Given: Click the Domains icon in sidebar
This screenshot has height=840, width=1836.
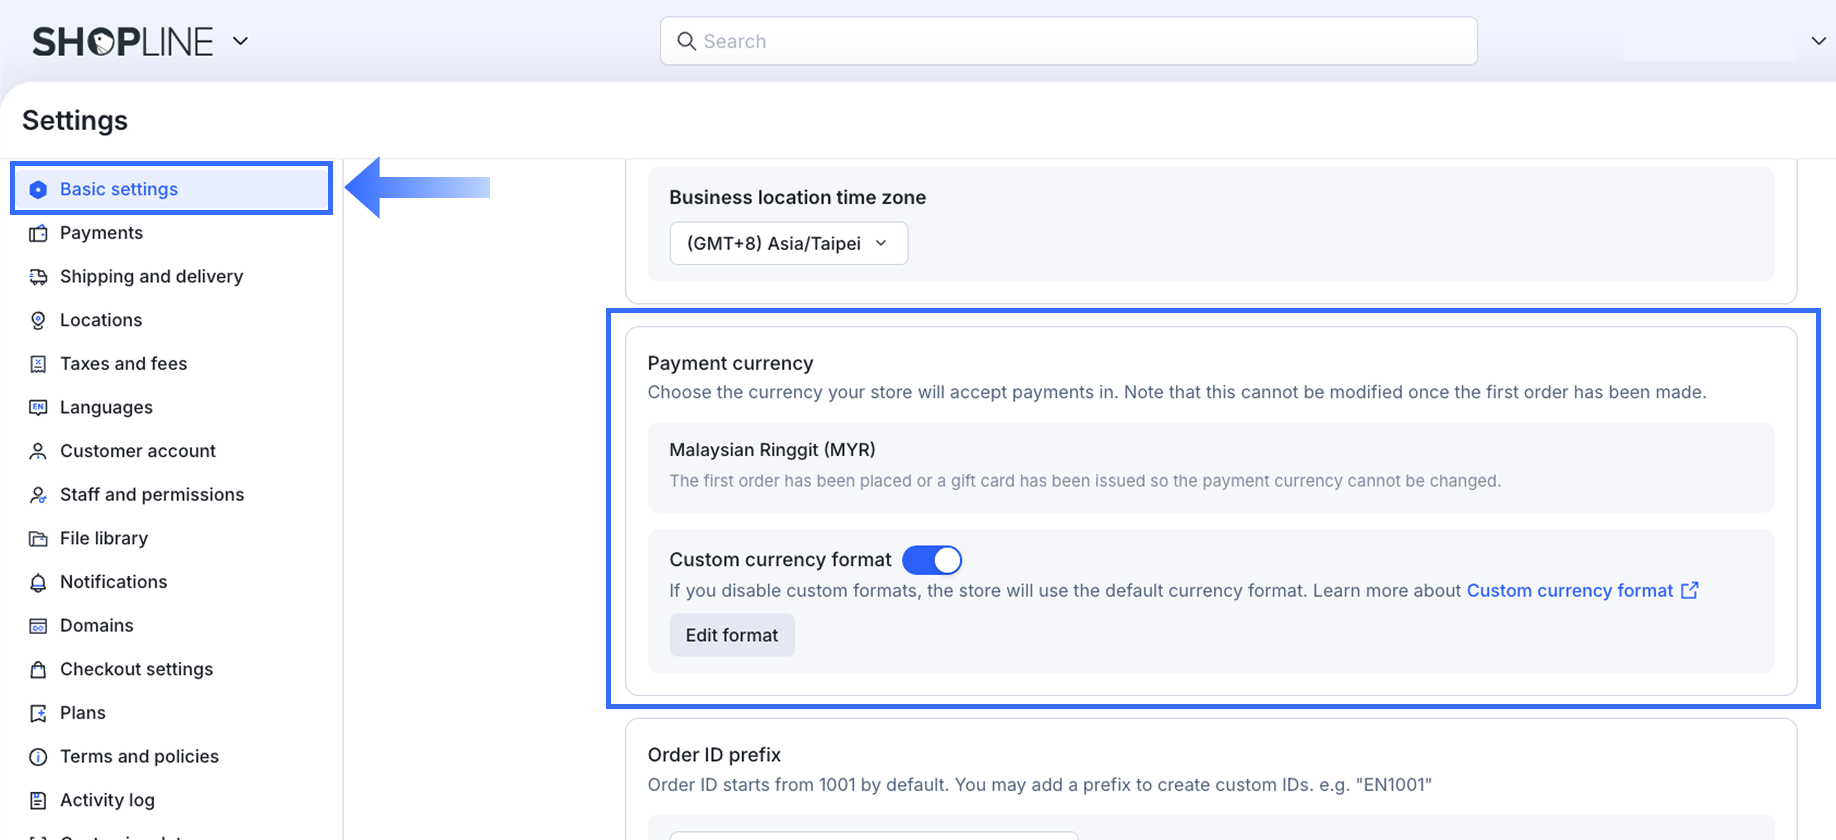Looking at the screenshot, I should point(38,626).
